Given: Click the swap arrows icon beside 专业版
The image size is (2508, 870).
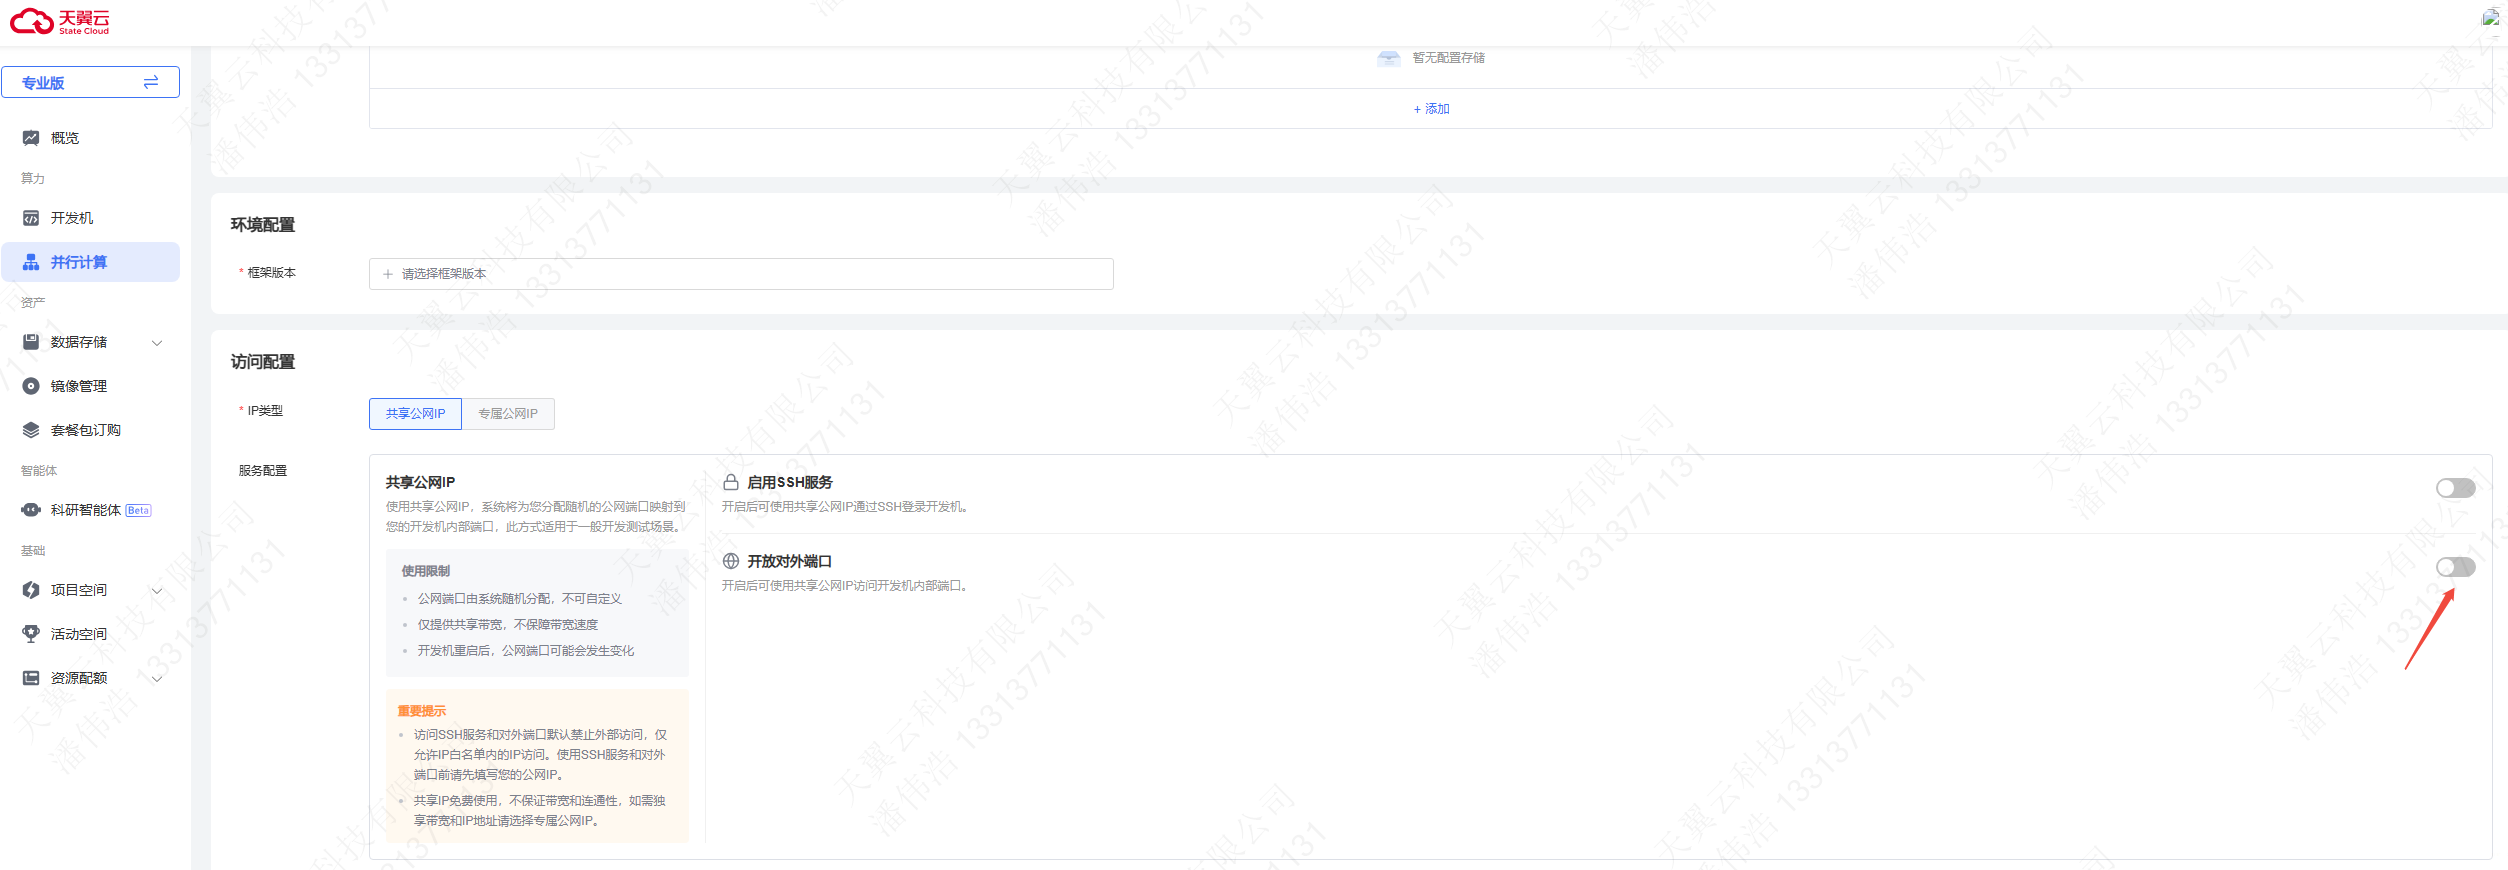Looking at the screenshot, I should 151,82.
